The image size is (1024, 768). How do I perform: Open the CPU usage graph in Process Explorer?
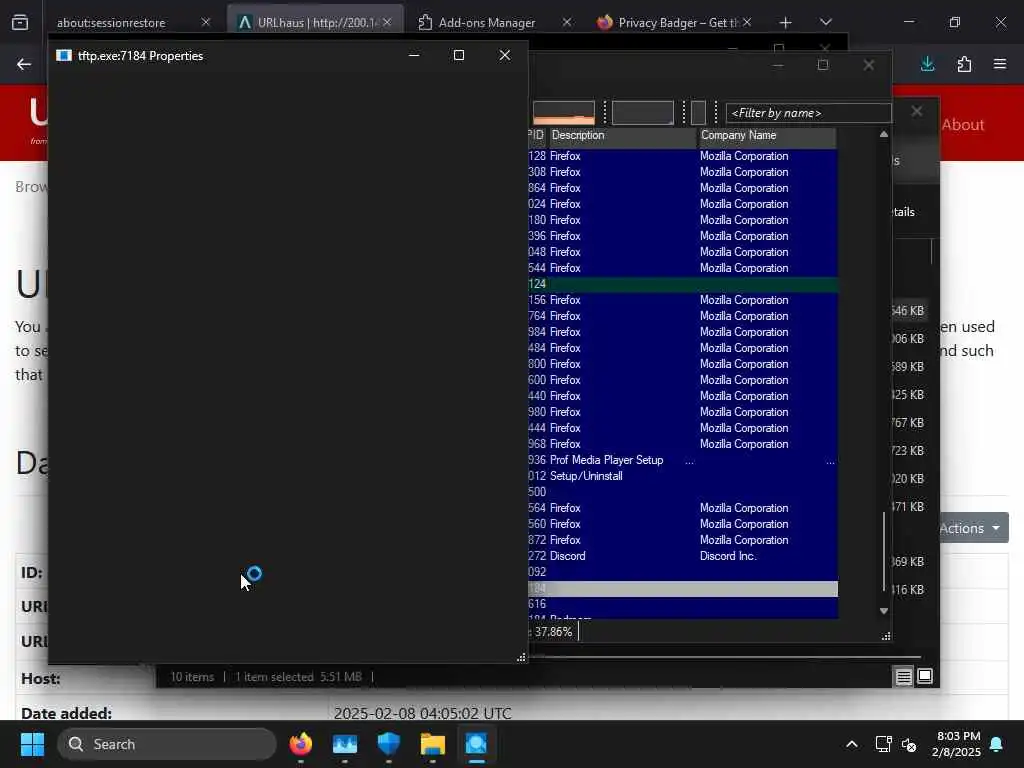[564, 112]
